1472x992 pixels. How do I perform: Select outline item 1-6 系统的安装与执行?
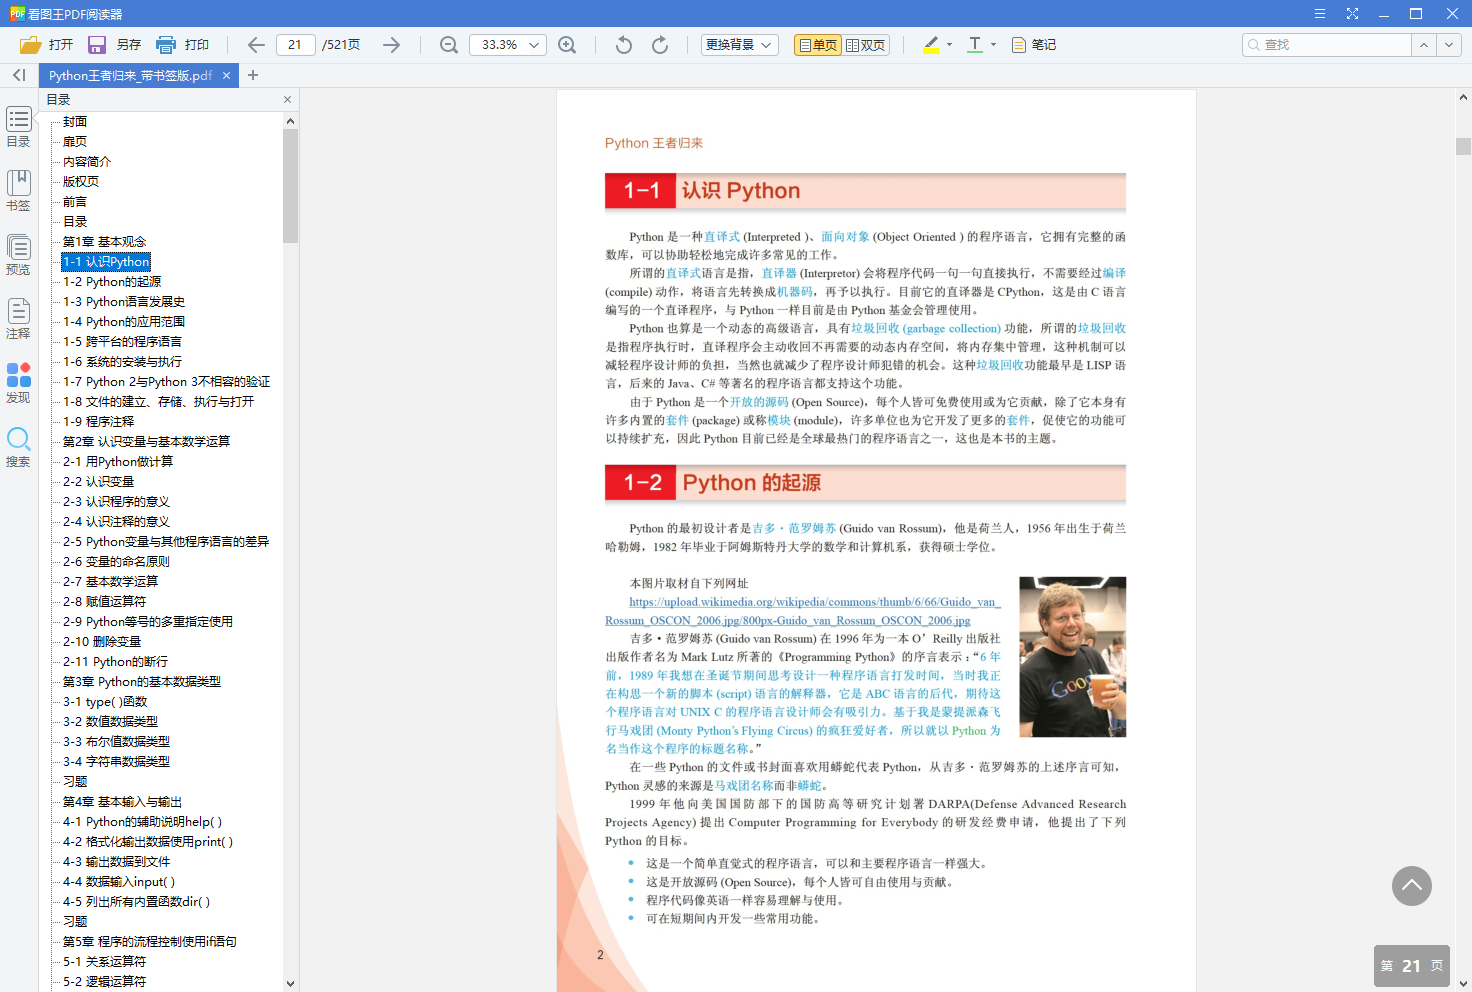pyautogui.click(x=122, y=362)
